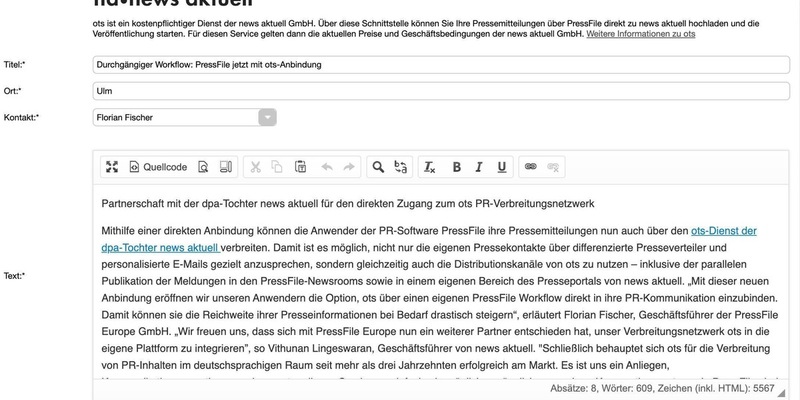Viewport: 800px width, 400px height.
Task: Follow the ots-Dienst der dpa-Tochter link in text
Action: [x=723, y=231]
